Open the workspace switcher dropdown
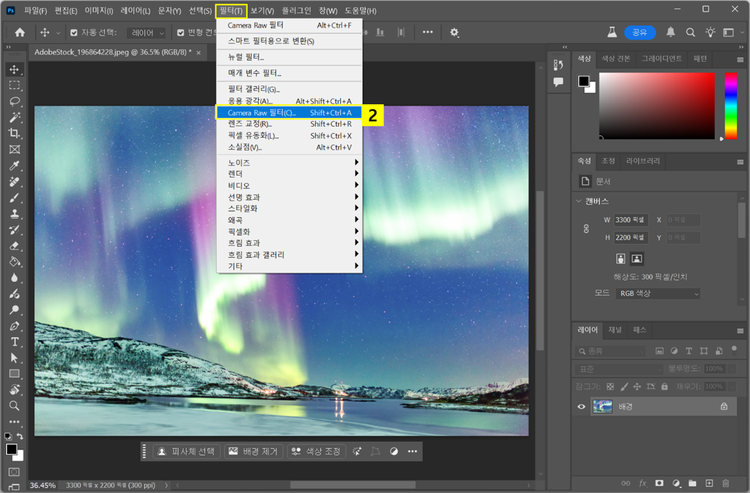Screen dimensions: 750x493 [x=731, y=33]
